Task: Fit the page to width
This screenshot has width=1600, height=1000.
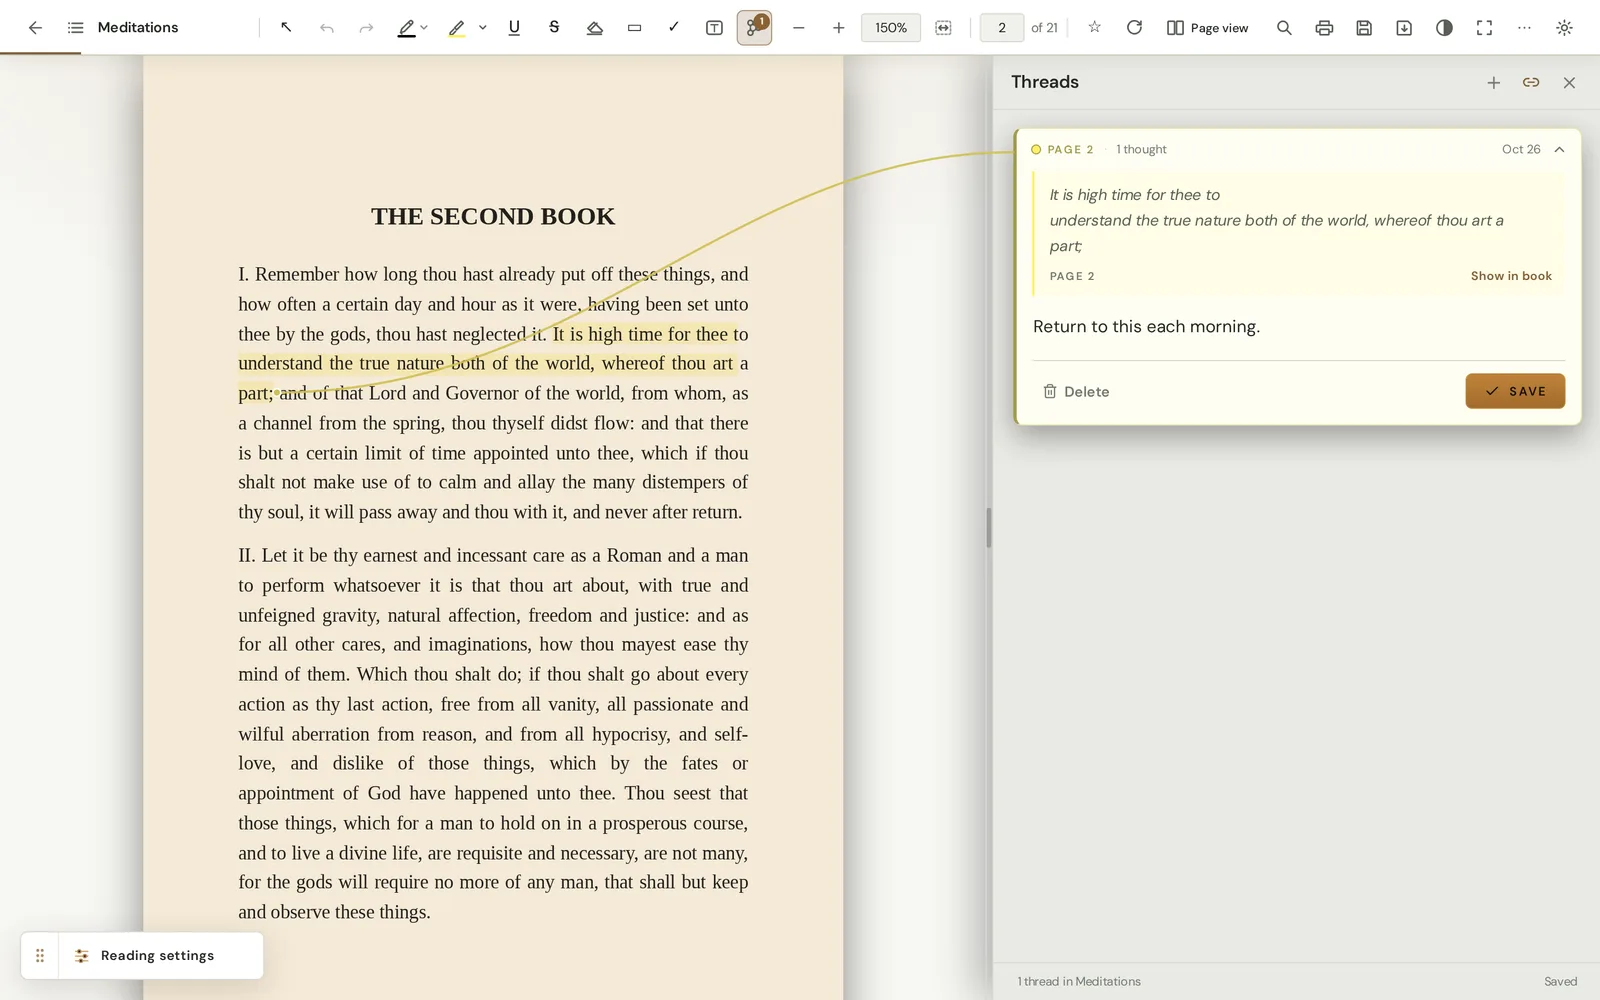Action: 943,28
